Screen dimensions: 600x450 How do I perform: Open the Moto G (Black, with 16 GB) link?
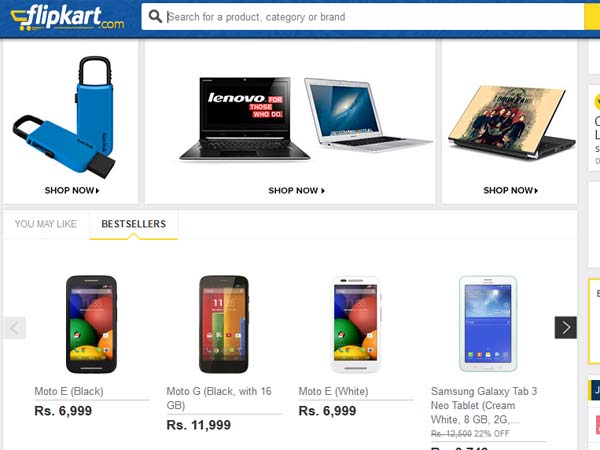click(x=219, y=398)
